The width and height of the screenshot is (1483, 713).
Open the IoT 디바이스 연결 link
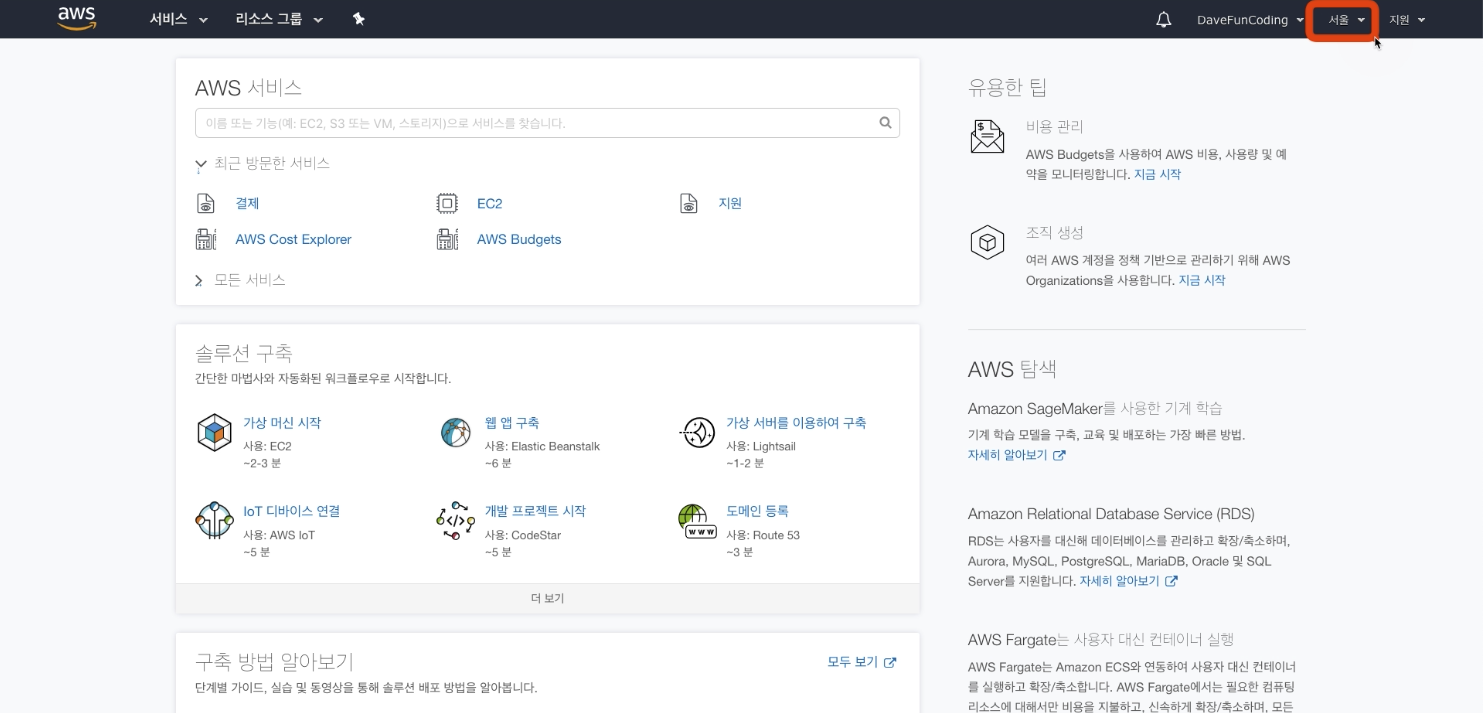click(x=292, y=511)
